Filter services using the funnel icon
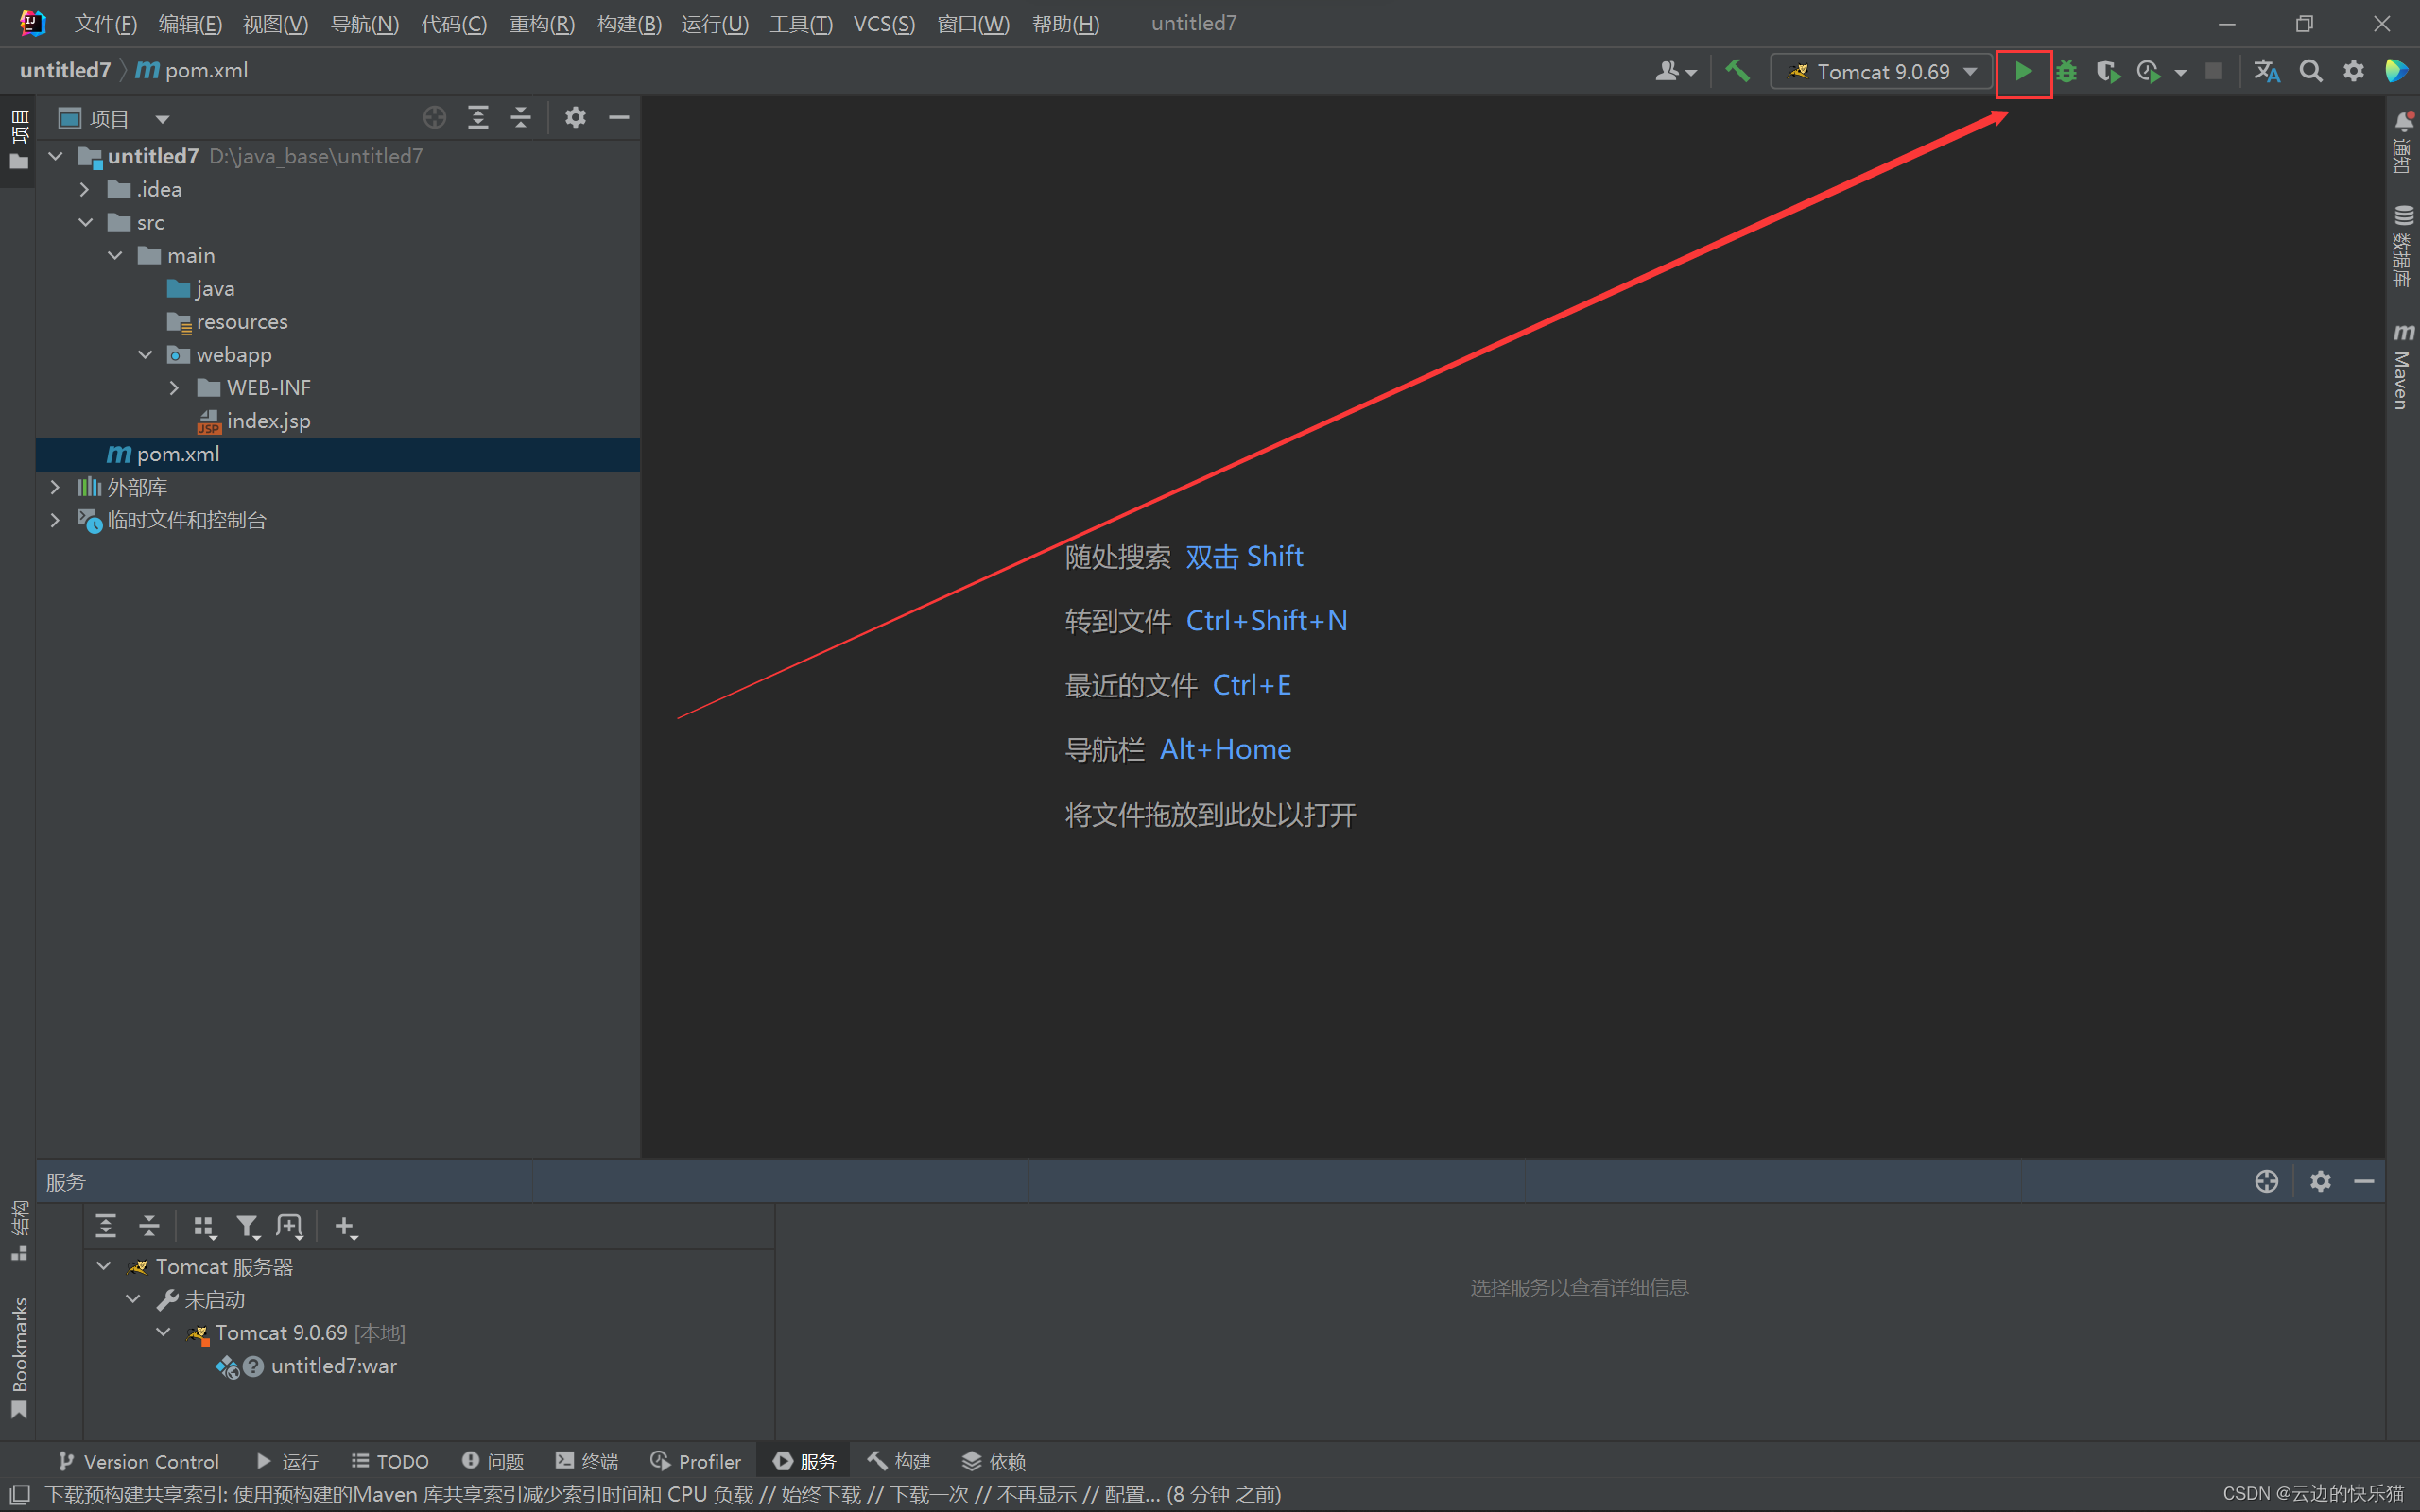Viewport: 2420px width, 1512px height. 247,1226
